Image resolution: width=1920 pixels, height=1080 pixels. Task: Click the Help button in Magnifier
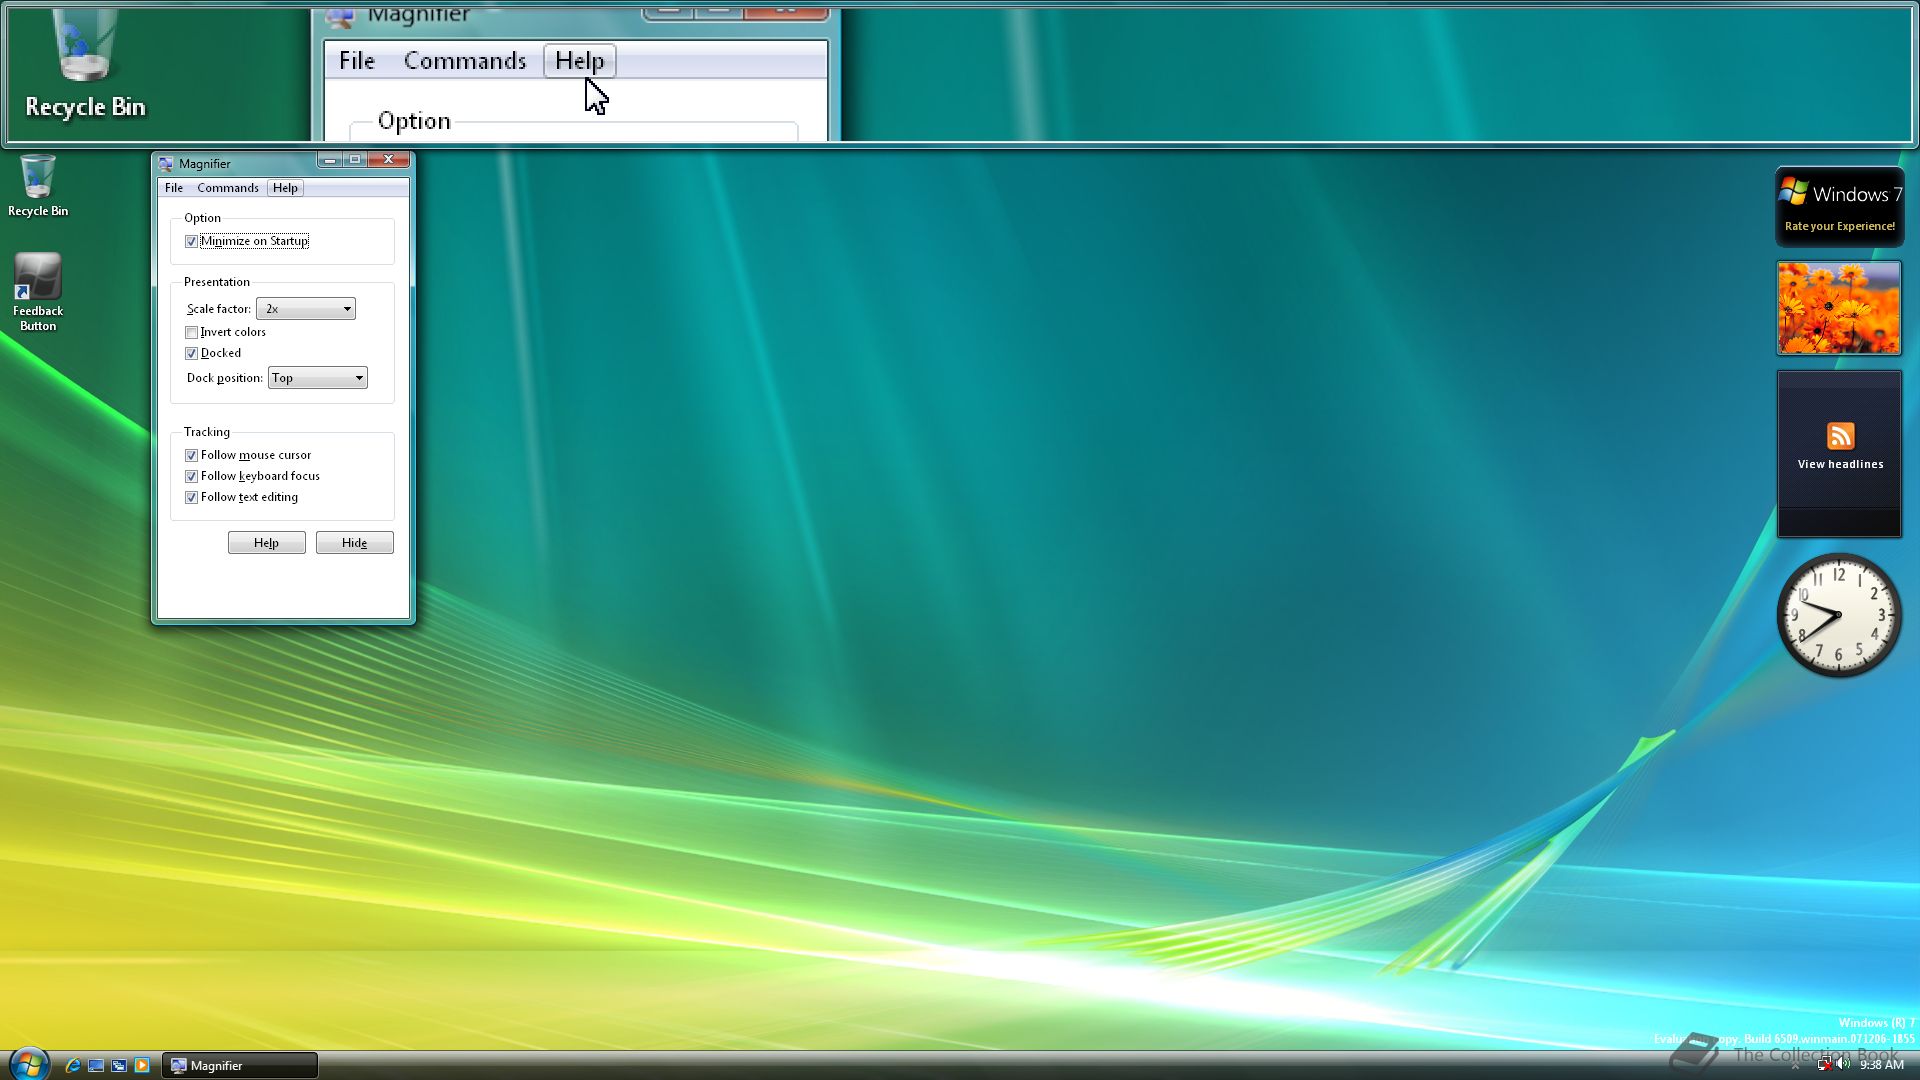tap(267, 543)
